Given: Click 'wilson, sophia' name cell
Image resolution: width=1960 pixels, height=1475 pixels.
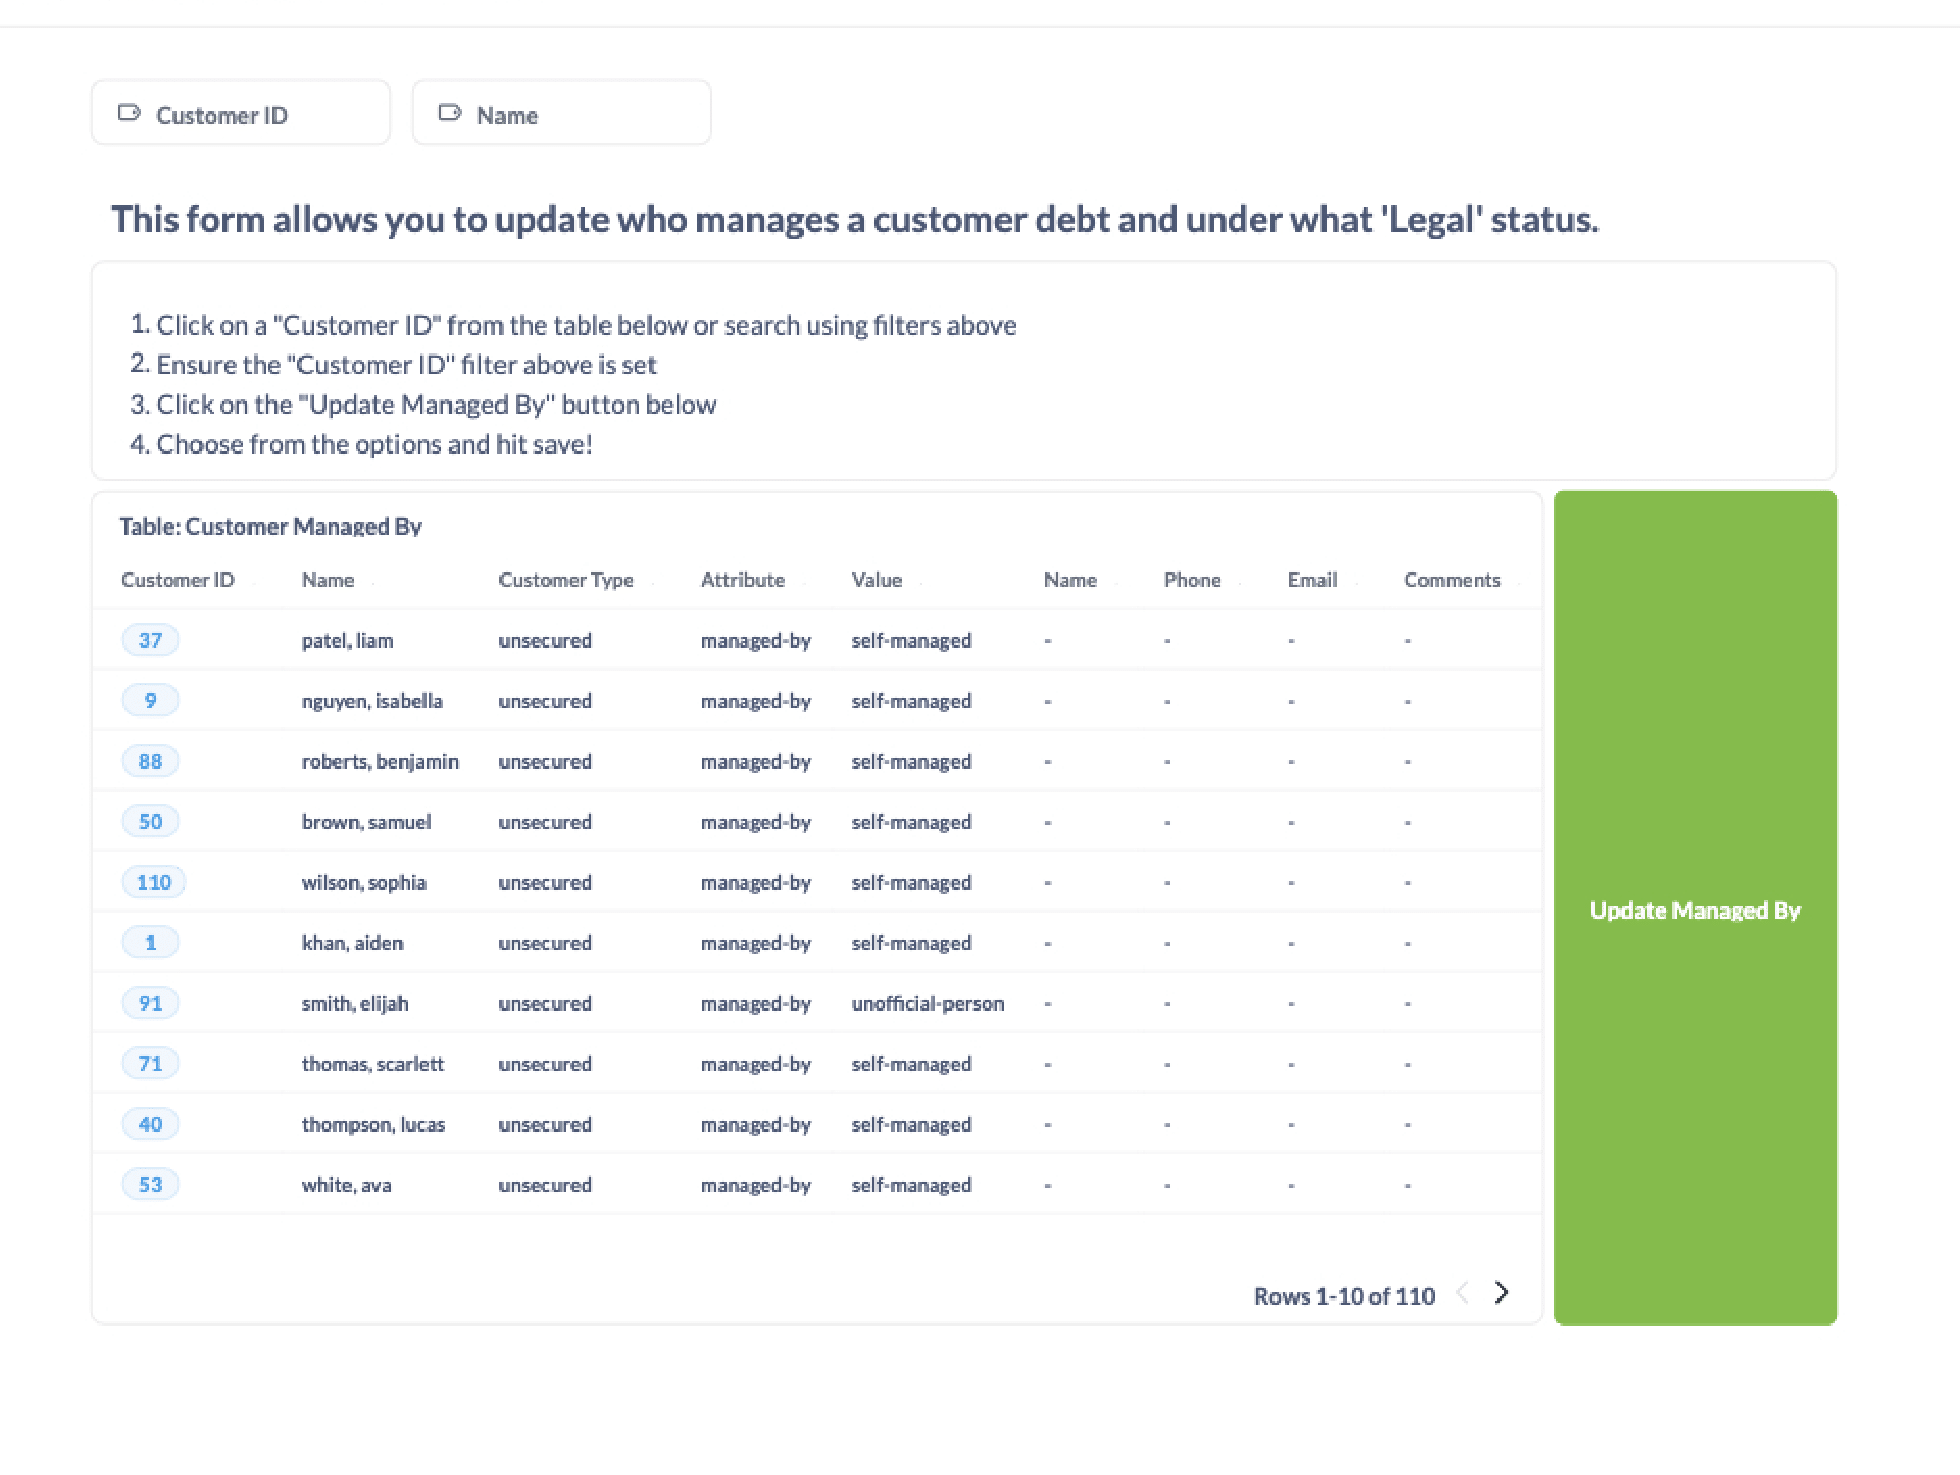Looking at the screenshot, I should pyautogui.click(x=364, y=882).
